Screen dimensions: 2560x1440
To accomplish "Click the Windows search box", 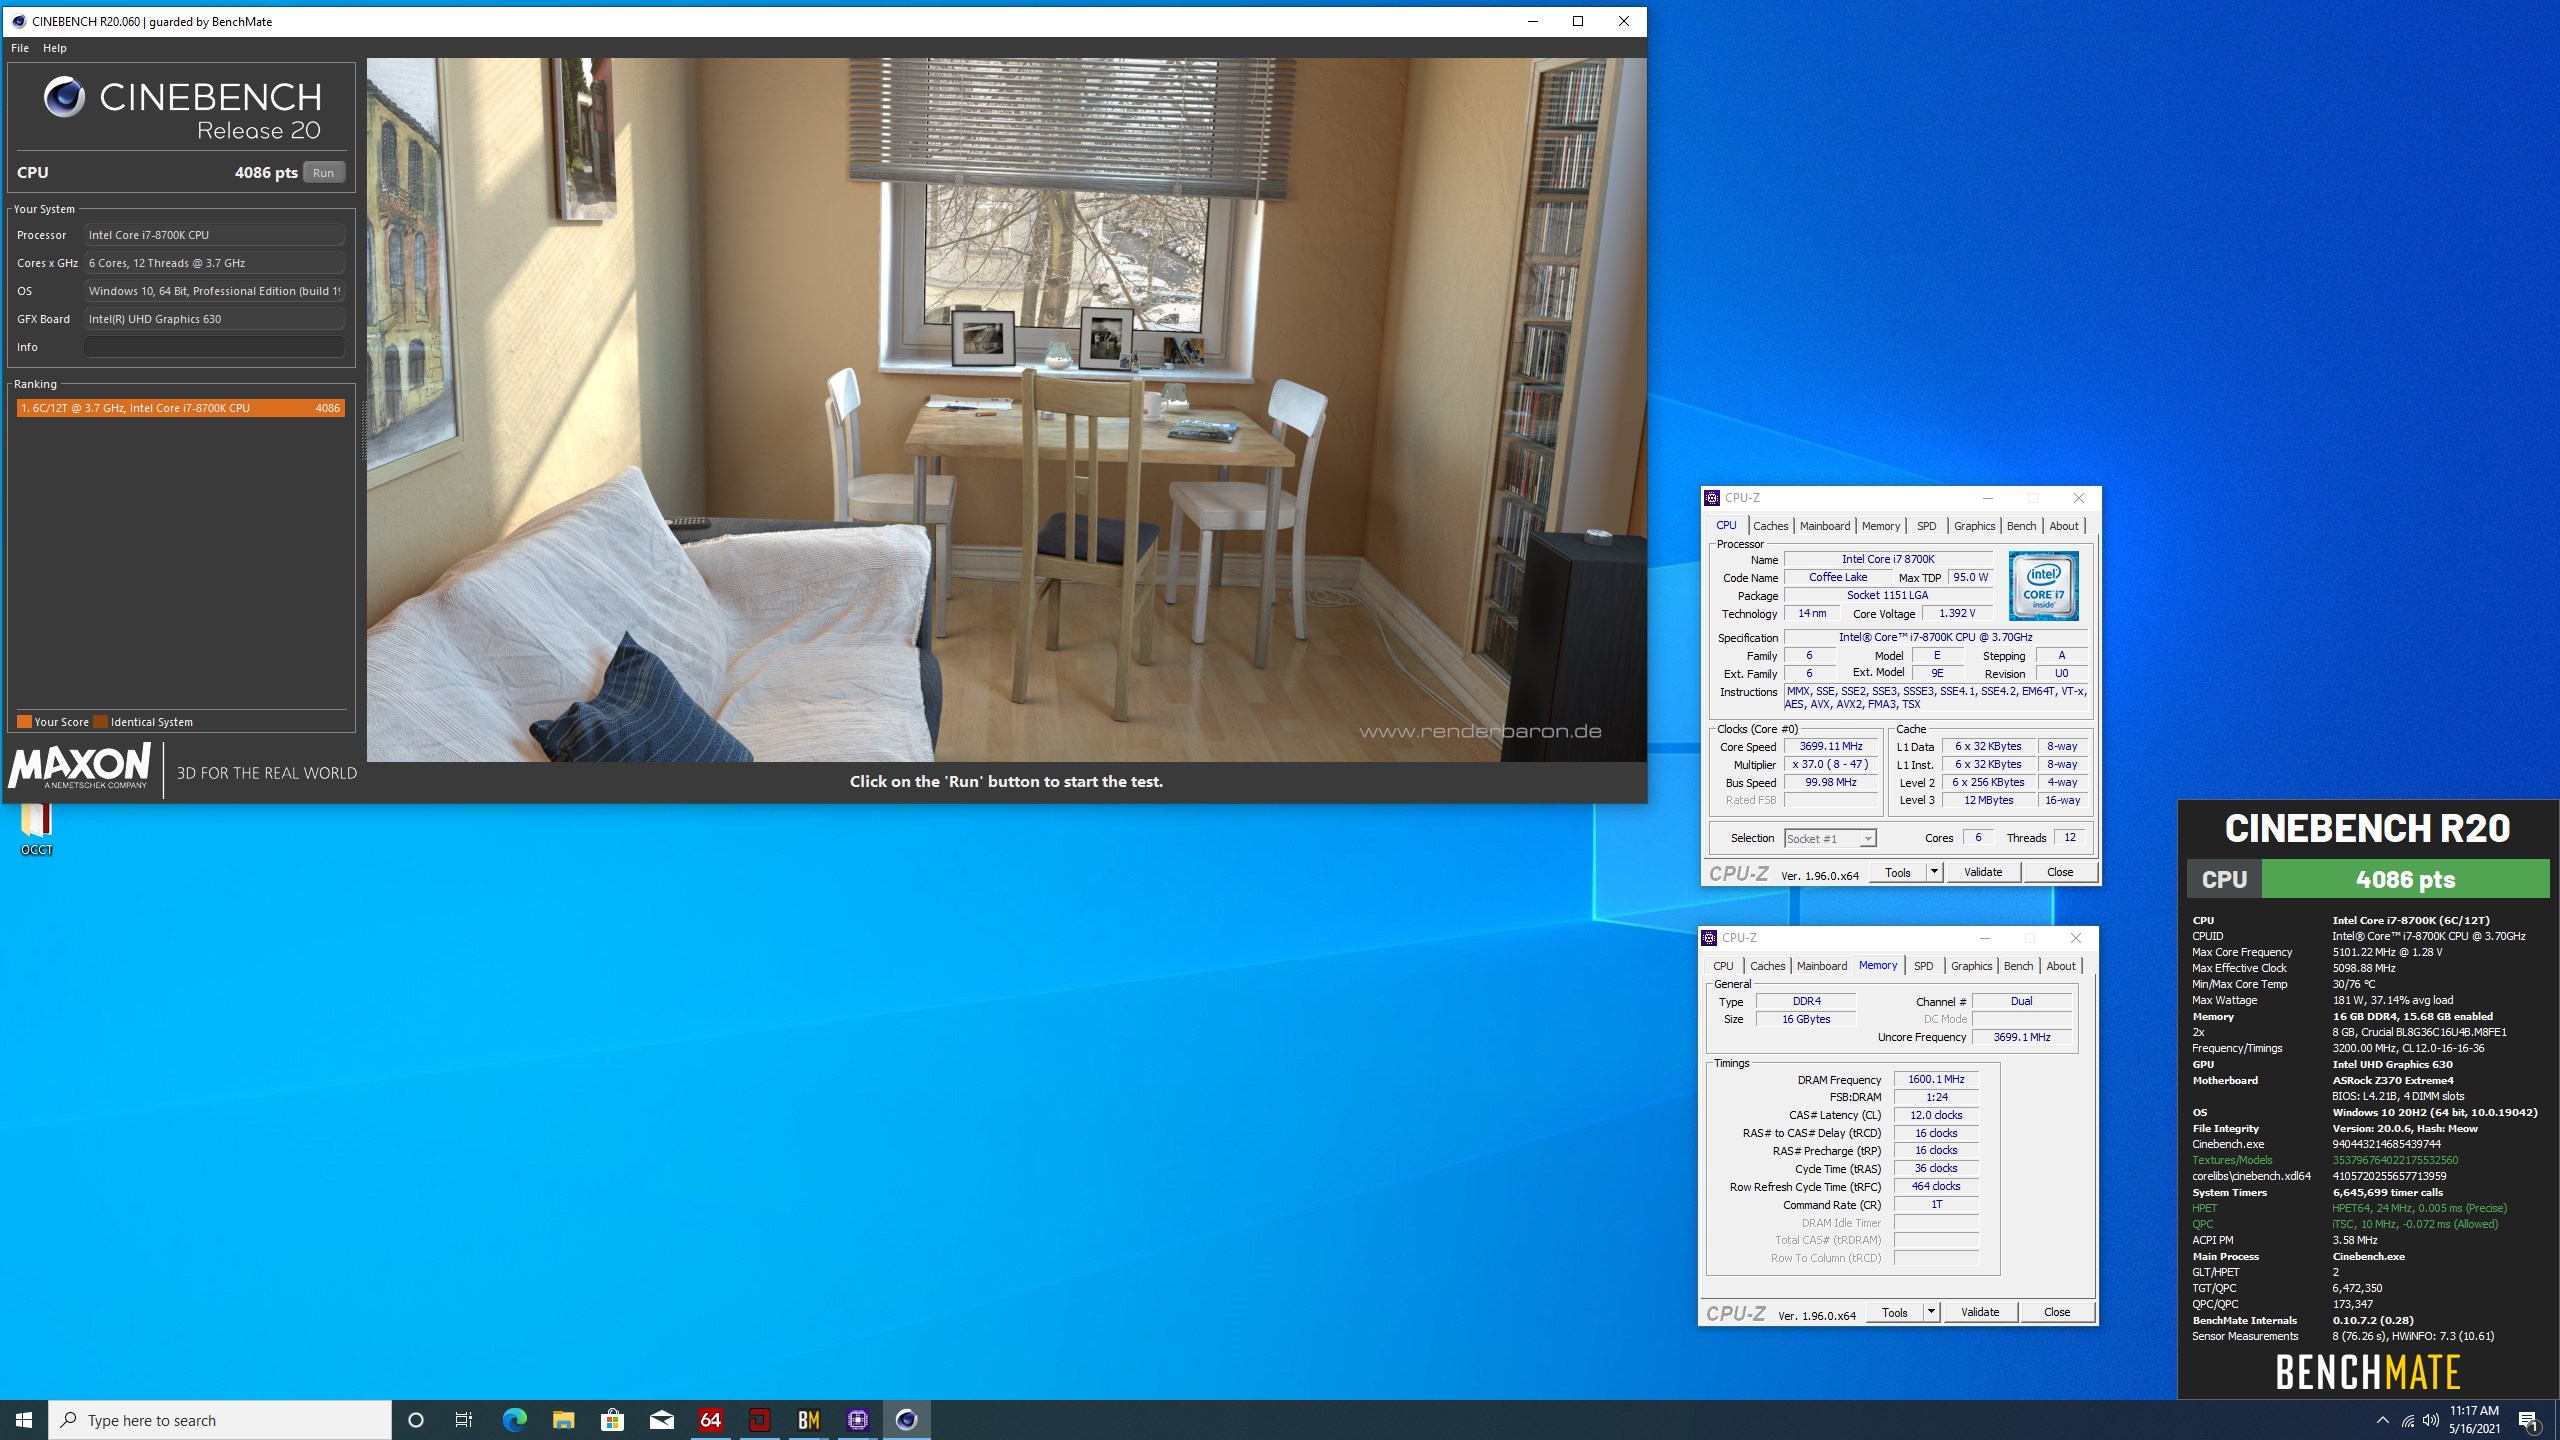I will (220, 1420).
